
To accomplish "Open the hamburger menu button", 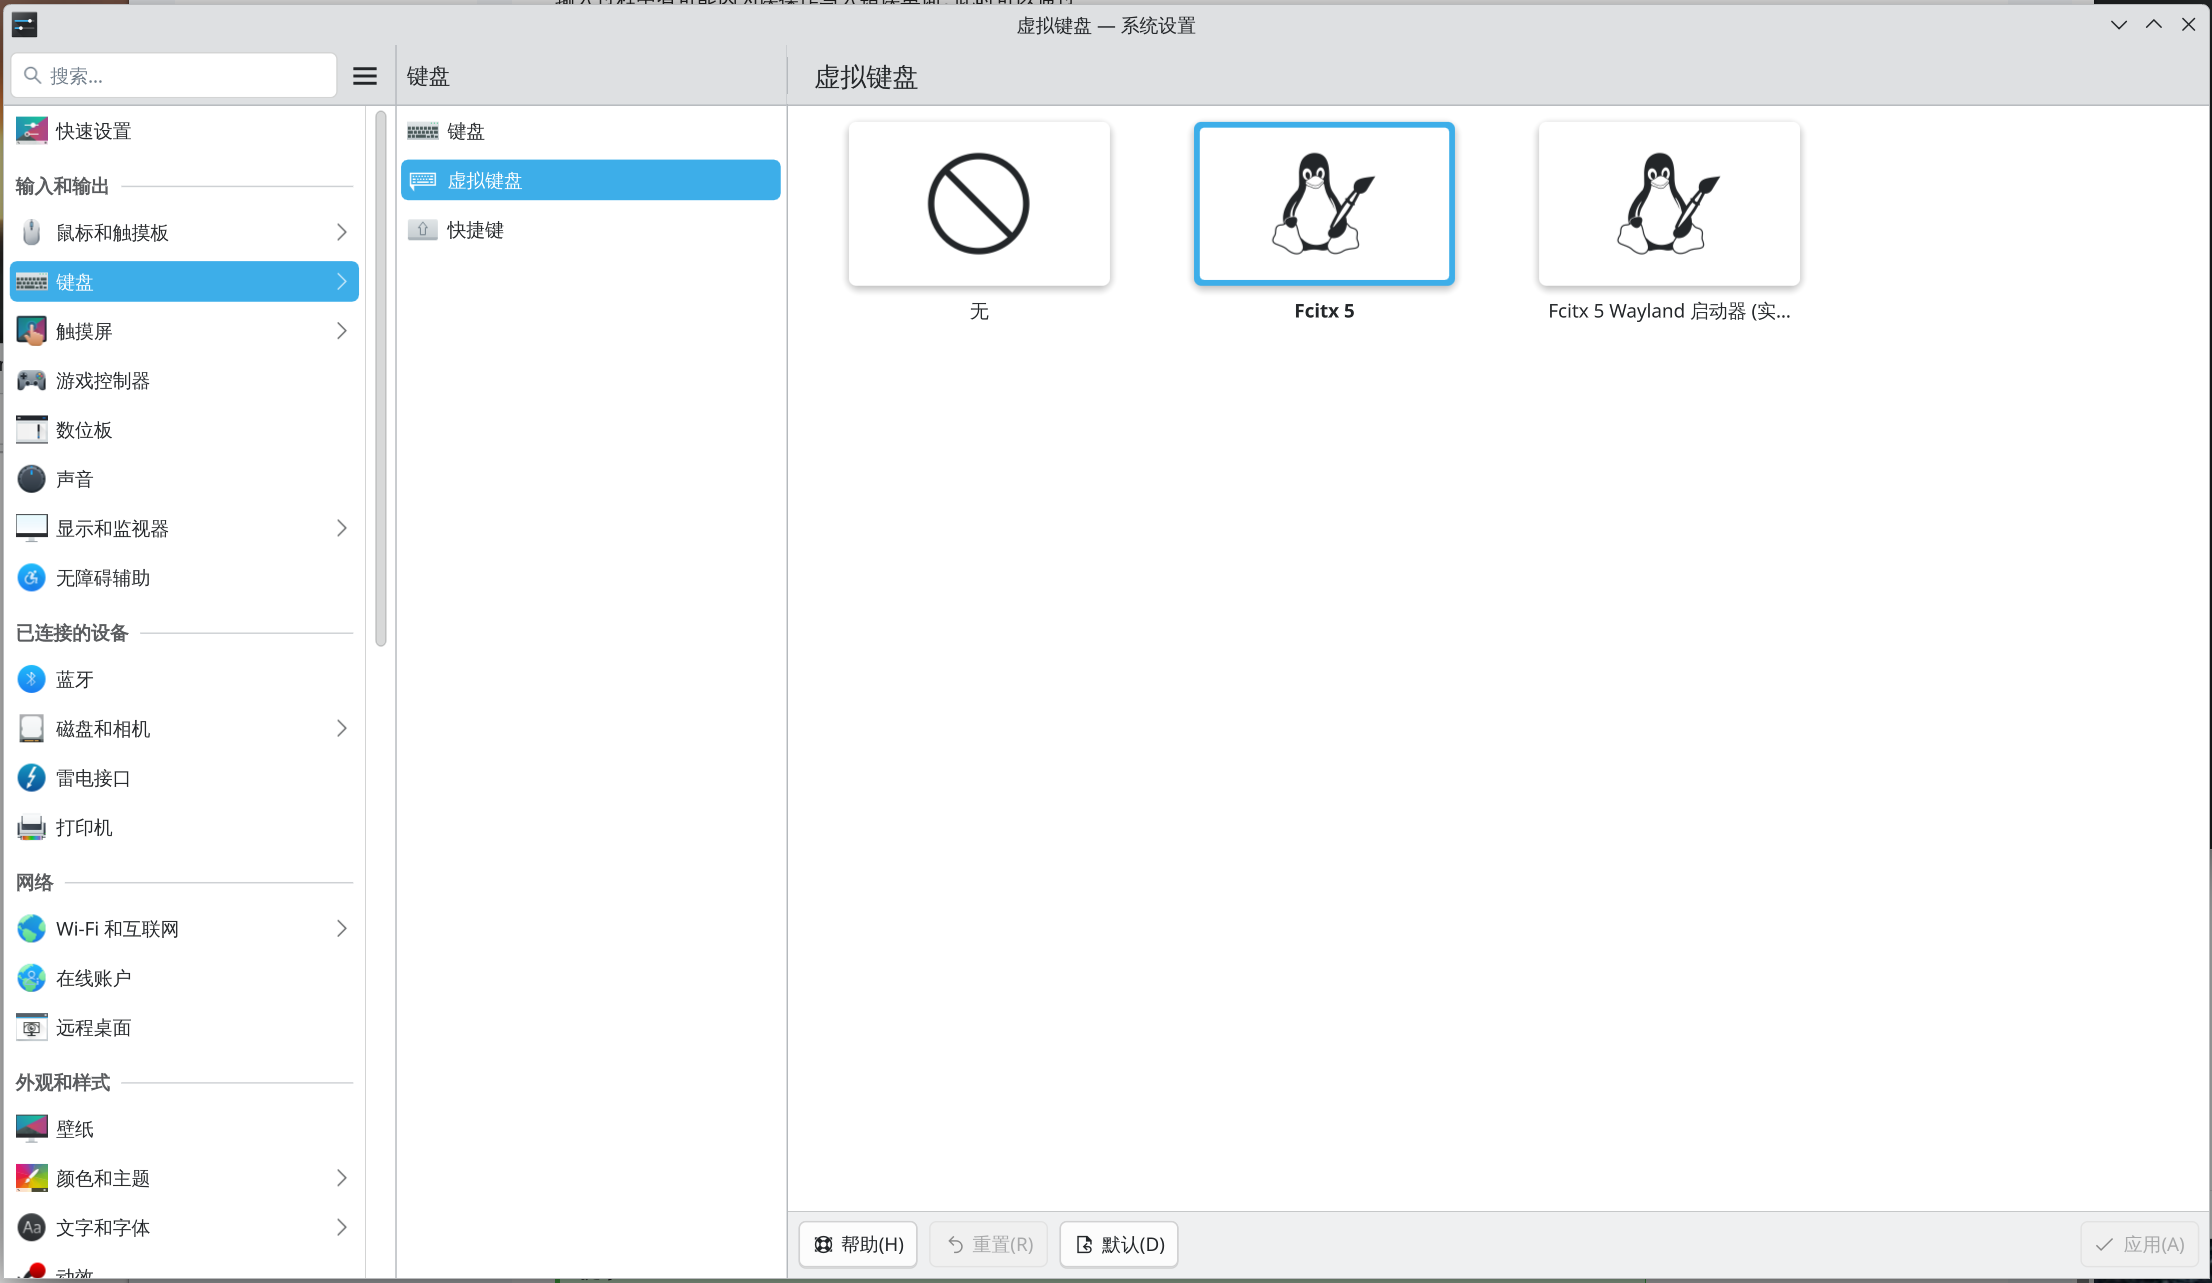I will point(365,76).
